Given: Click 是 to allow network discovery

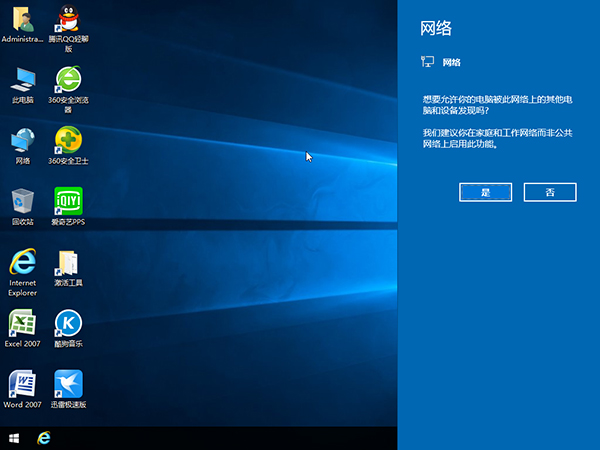Looking at the screenshot, I should point(486,192).
